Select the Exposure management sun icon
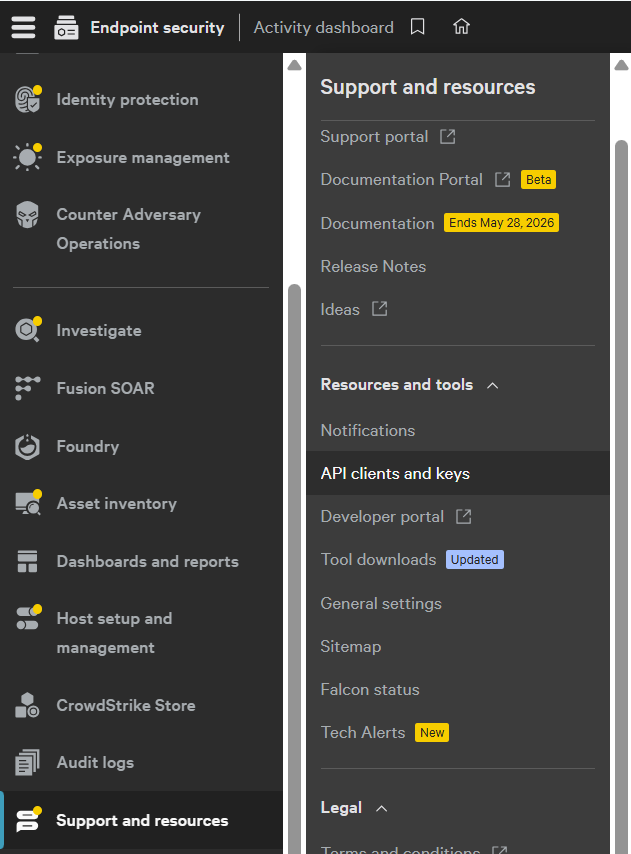This screenshot has width=631, height=854. click(x=28, y=157)
